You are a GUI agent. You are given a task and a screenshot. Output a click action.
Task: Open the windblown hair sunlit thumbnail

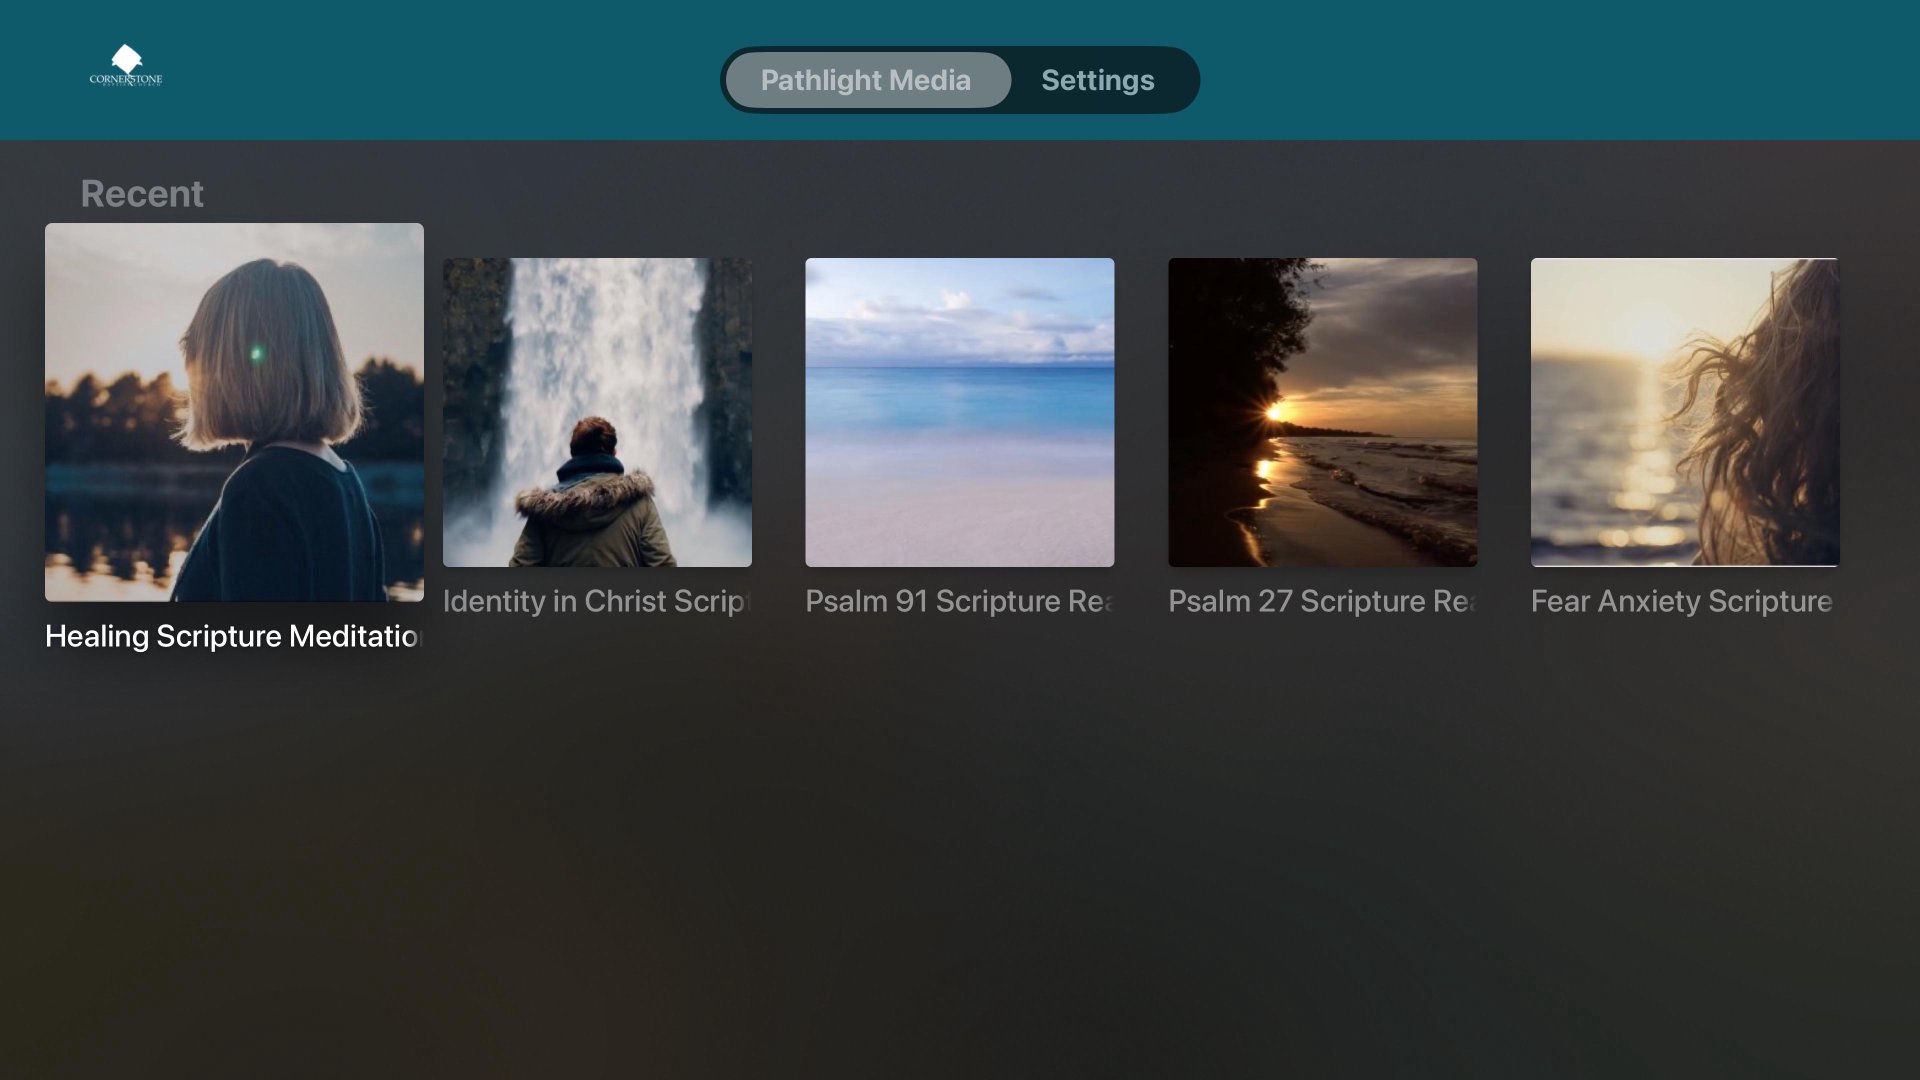[1684, 412]
